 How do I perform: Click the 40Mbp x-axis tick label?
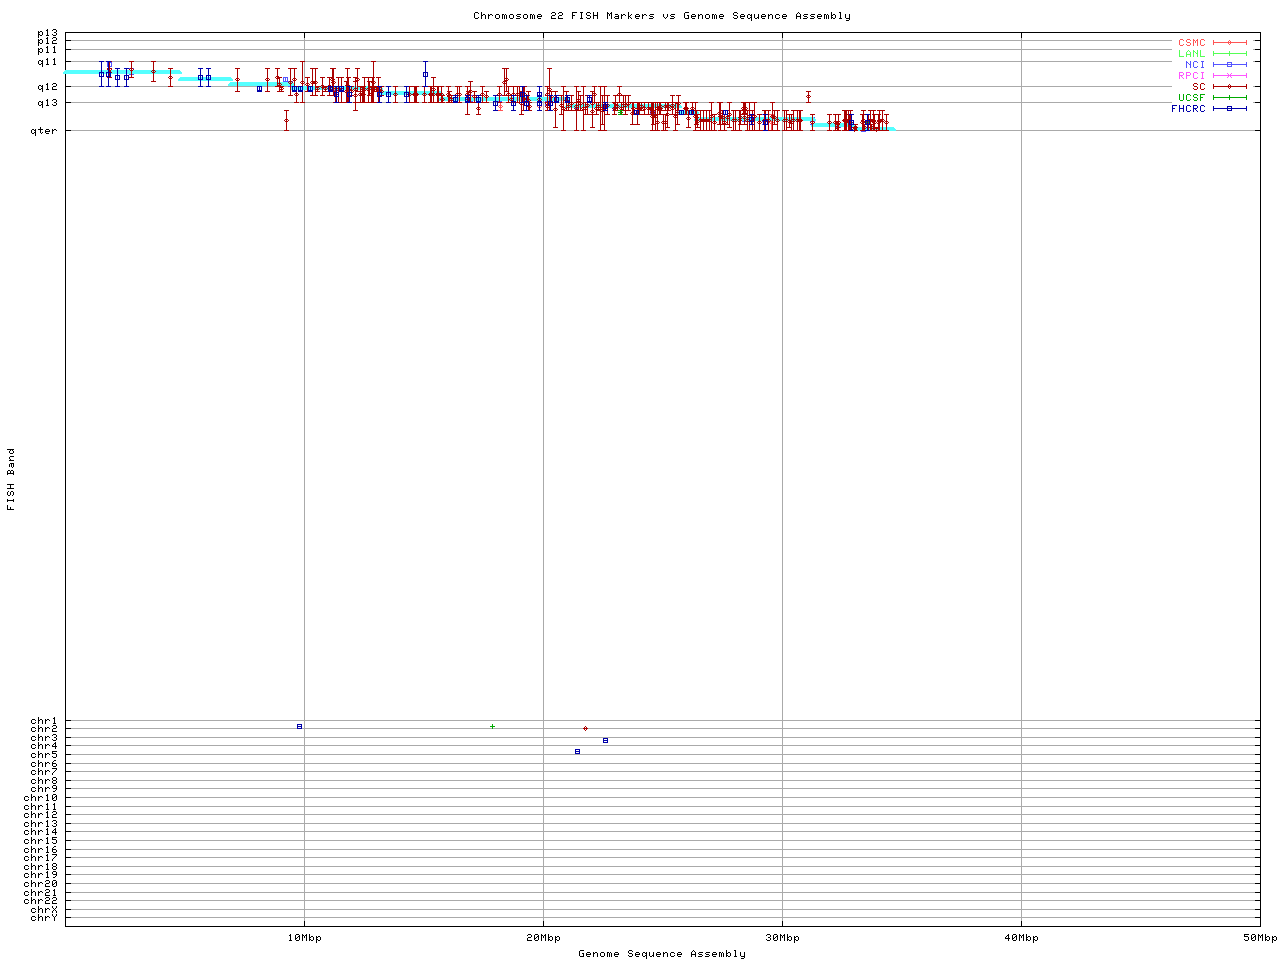pos(1021,938)
